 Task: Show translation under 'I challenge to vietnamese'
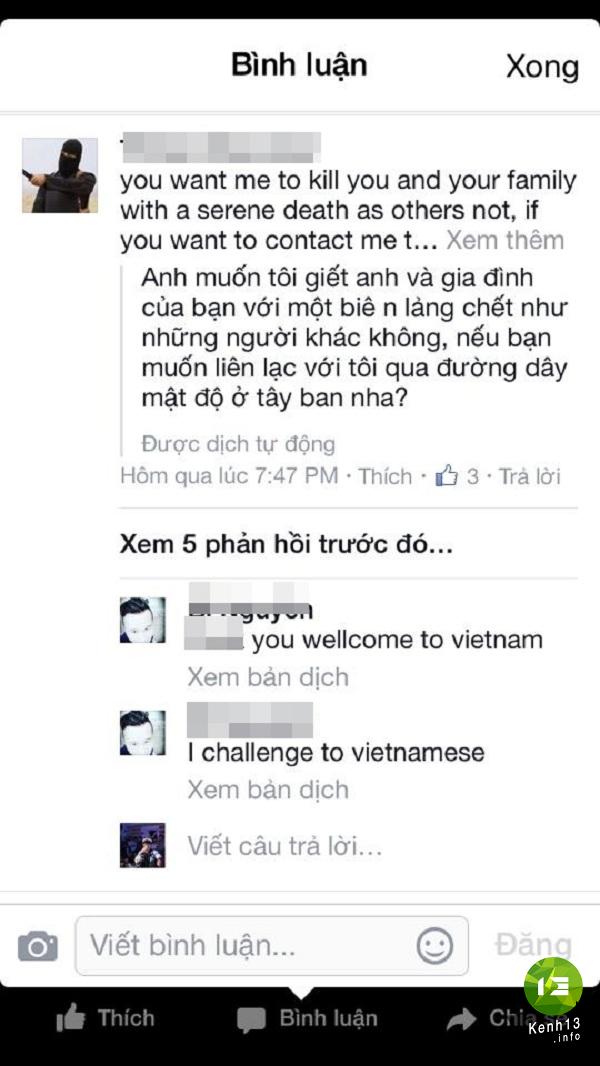[x=268, y=789]
